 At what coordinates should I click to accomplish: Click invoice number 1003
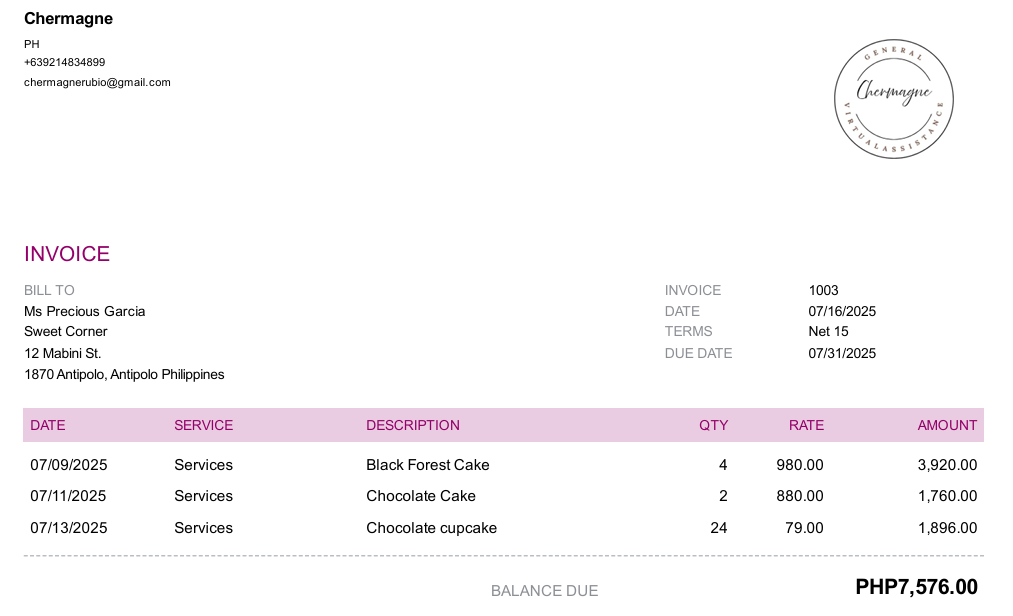click(x=823, y=290)
